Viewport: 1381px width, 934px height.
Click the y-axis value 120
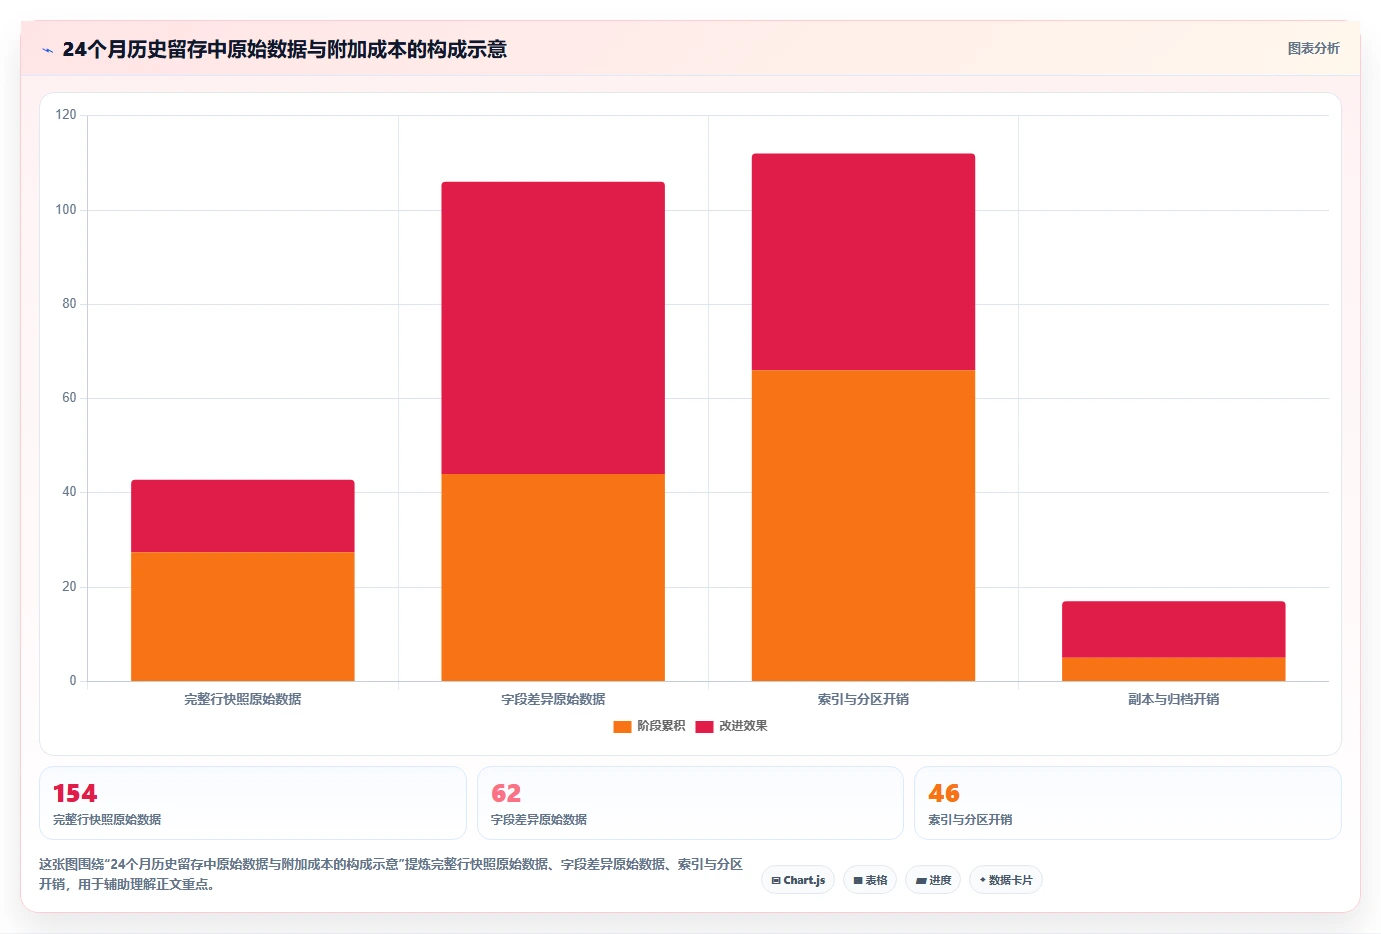(66, 115)
